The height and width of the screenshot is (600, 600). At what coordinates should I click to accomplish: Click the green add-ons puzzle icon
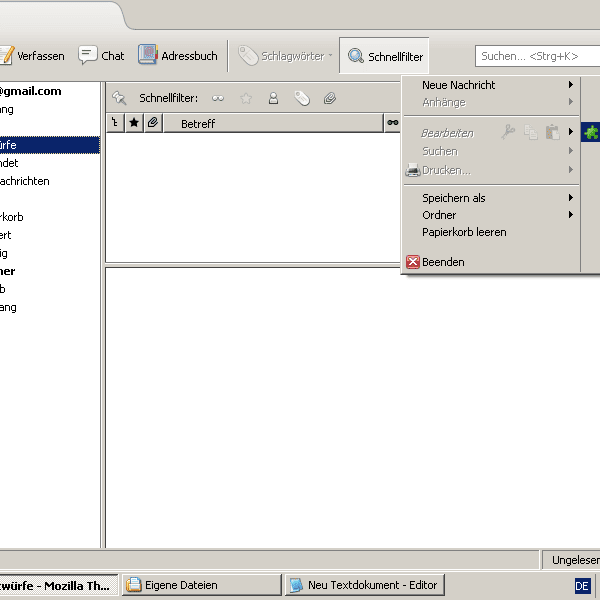[591, 132]
